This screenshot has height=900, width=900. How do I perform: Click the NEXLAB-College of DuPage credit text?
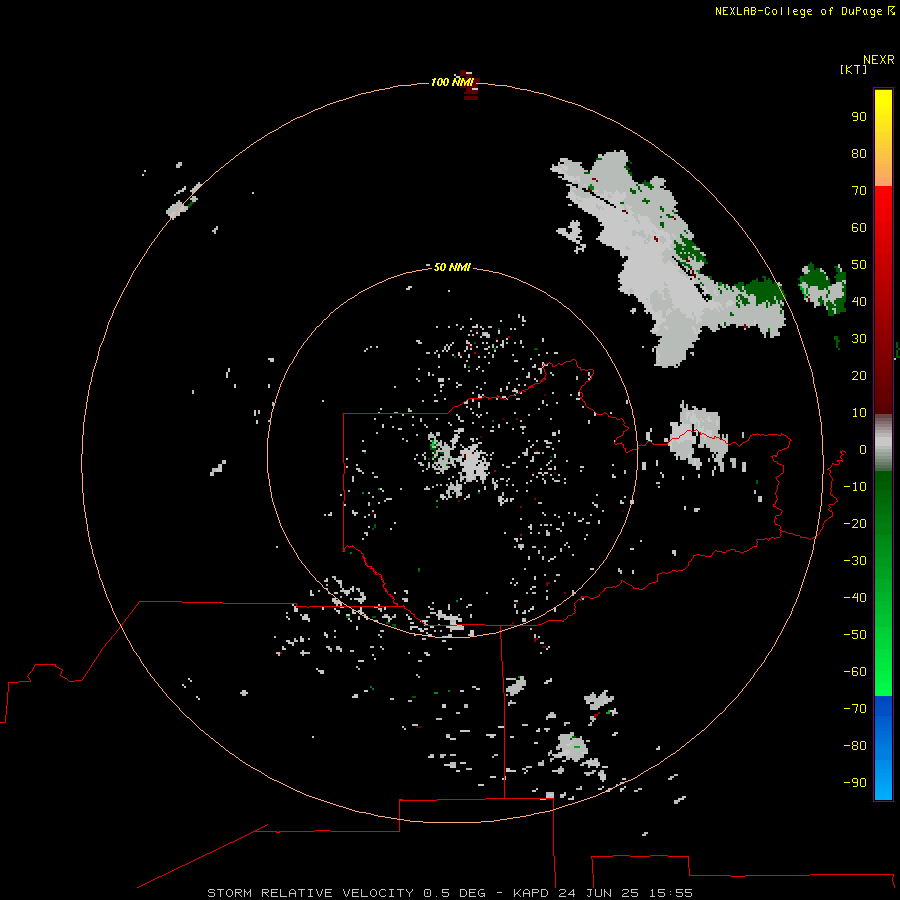click(x=798, y=11)
